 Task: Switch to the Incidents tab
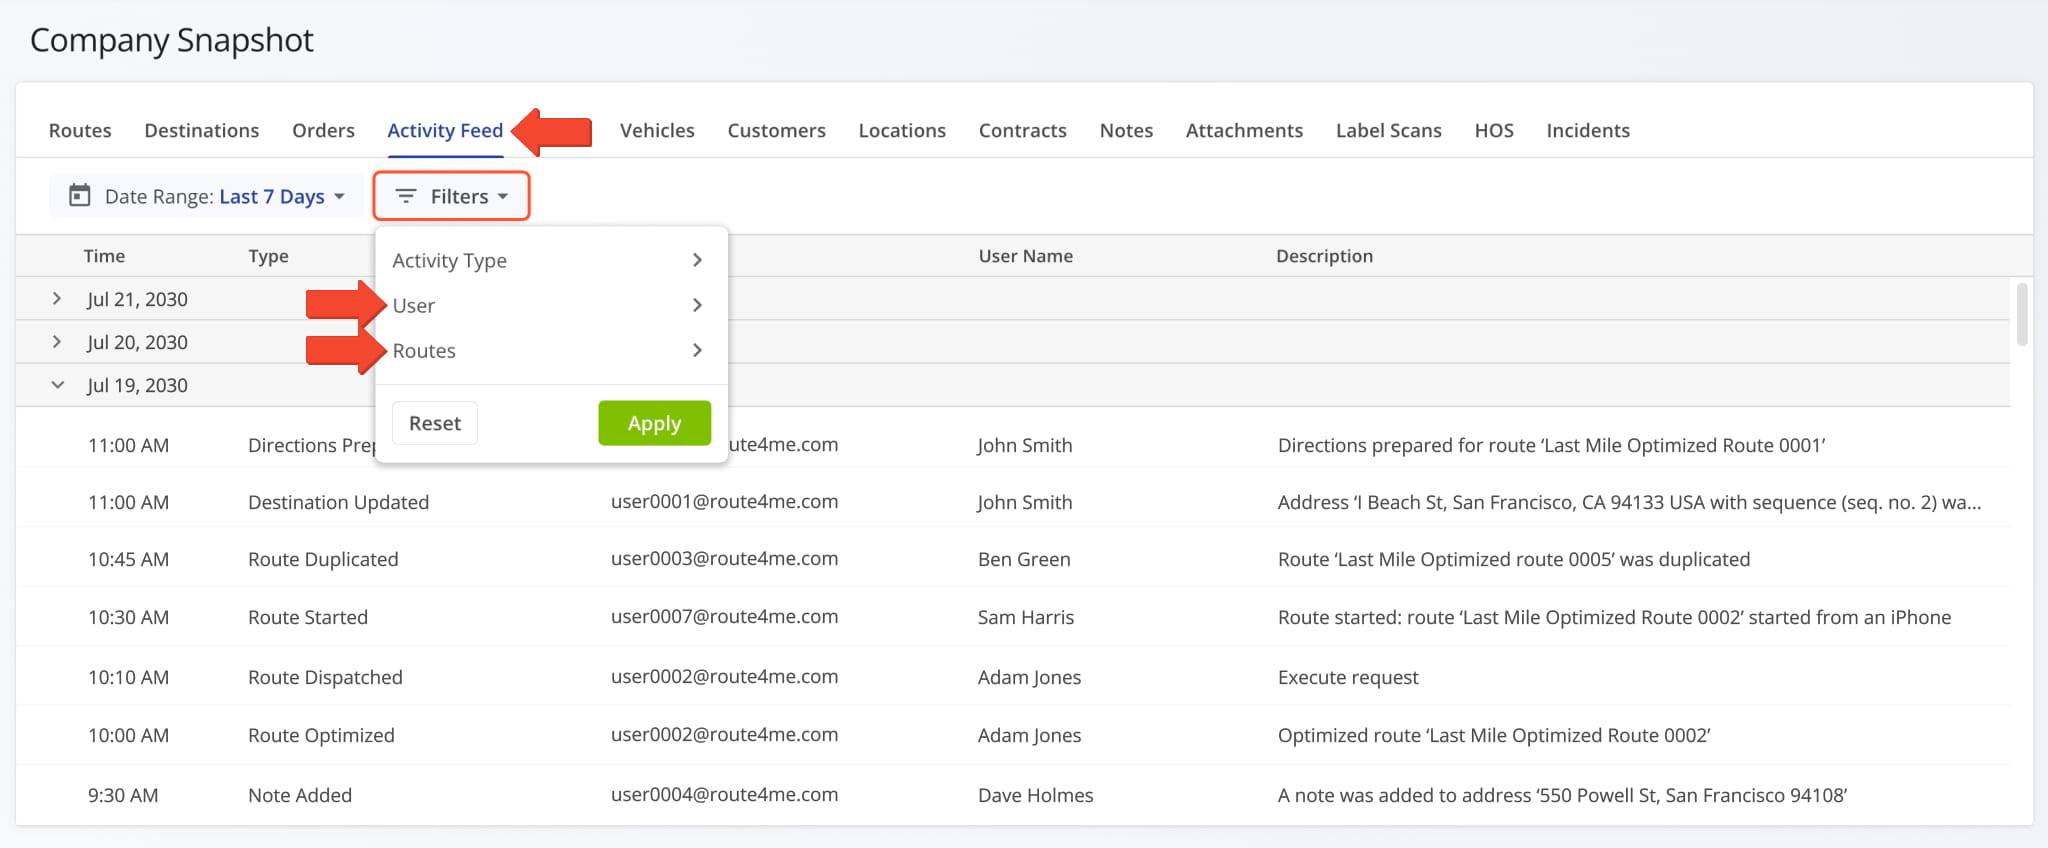click(x=1588, y=130)
